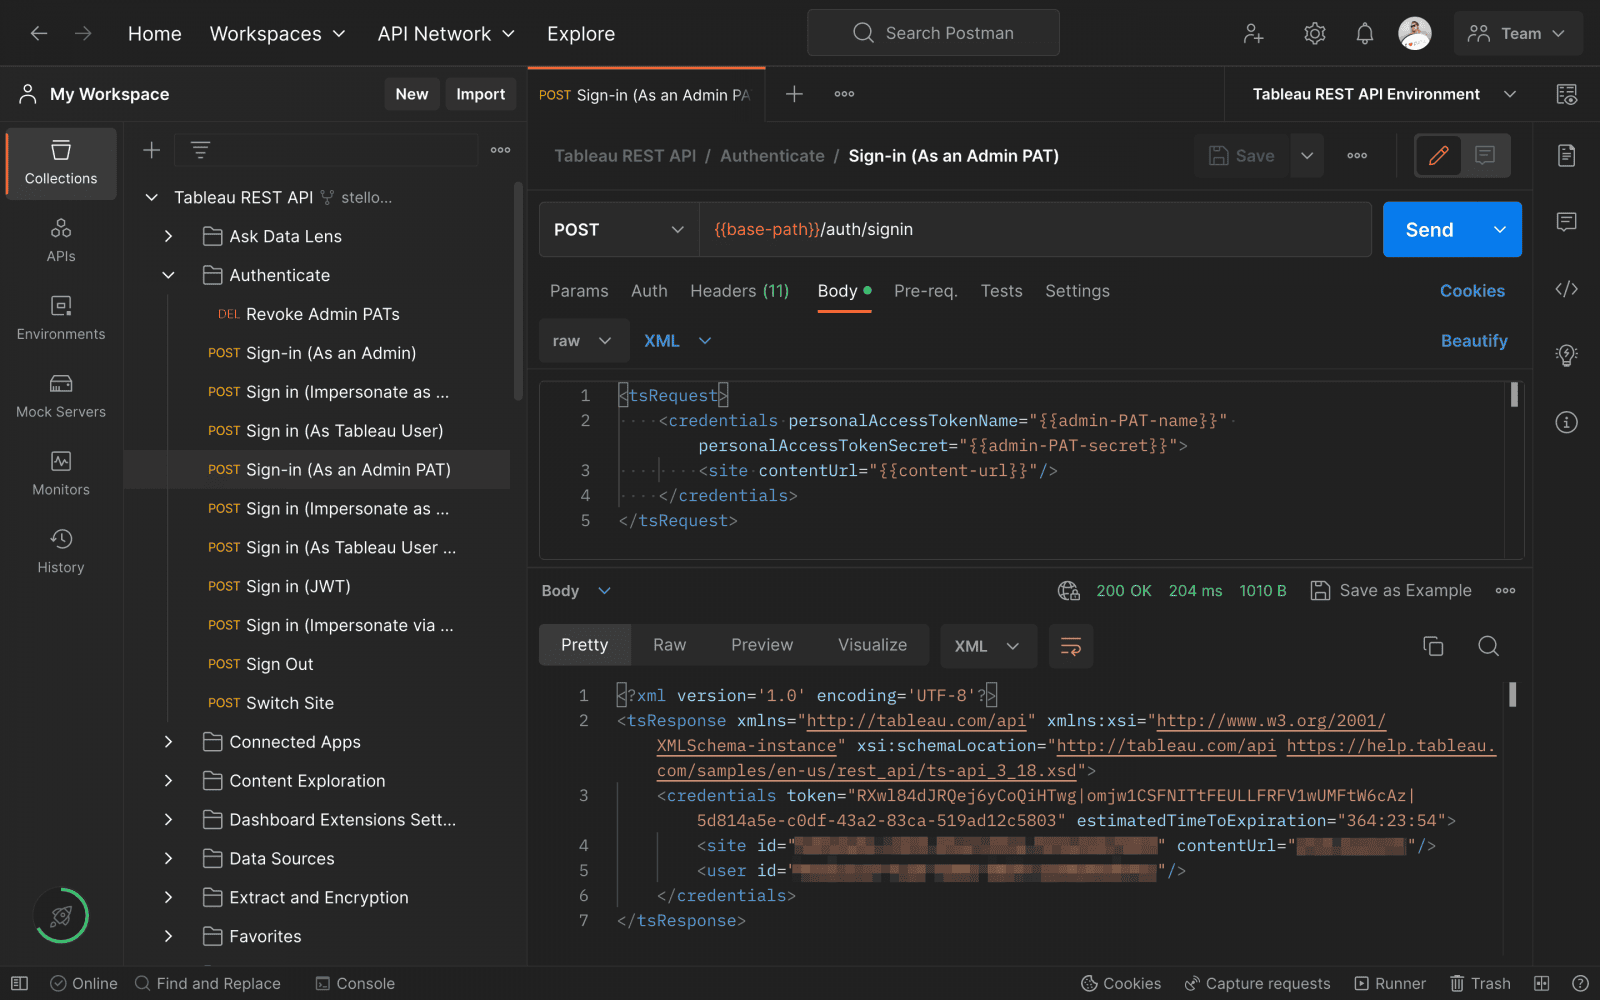Toggle line wrap in response
Image resolution: width=1600 pixels, height=1000 pixels.
[x=1071, y=646]
